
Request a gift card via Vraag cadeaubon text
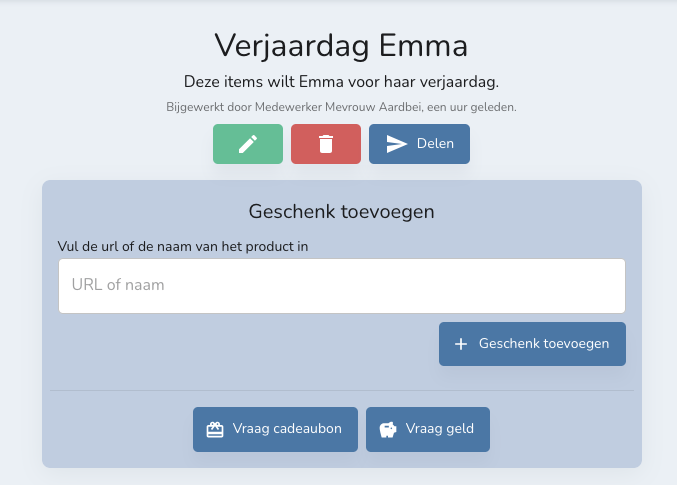click(287, 429)
